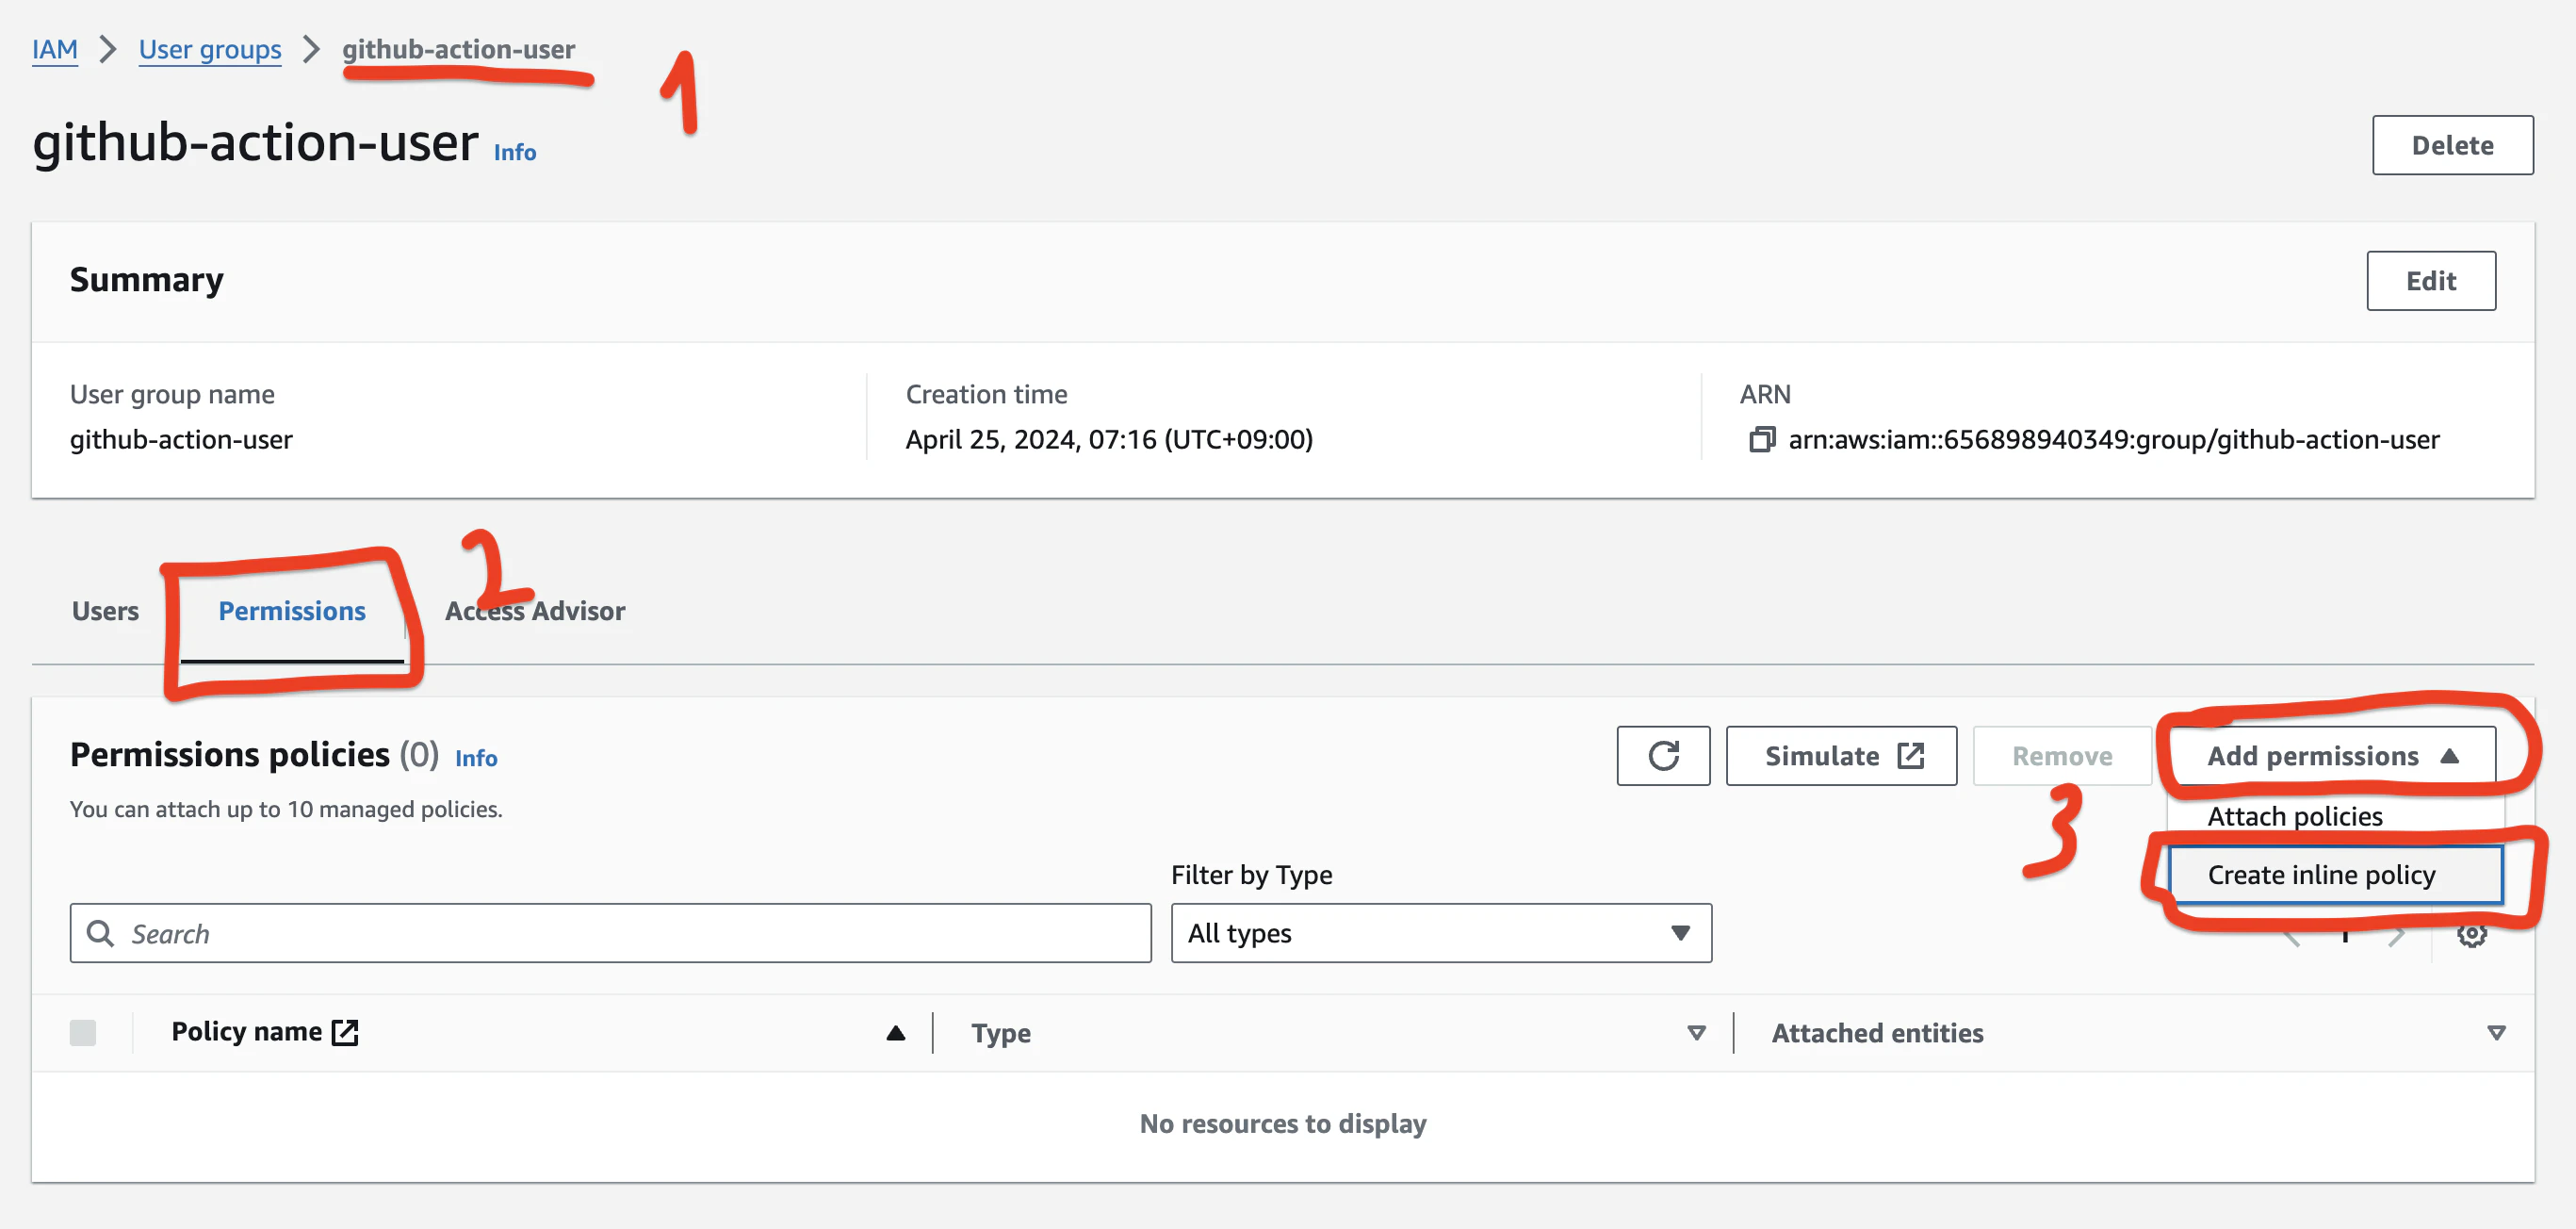This screenshot has width=2576, height=1229.
Task: Sort by Policy name ascending arrow
Action: point(895,1033)
